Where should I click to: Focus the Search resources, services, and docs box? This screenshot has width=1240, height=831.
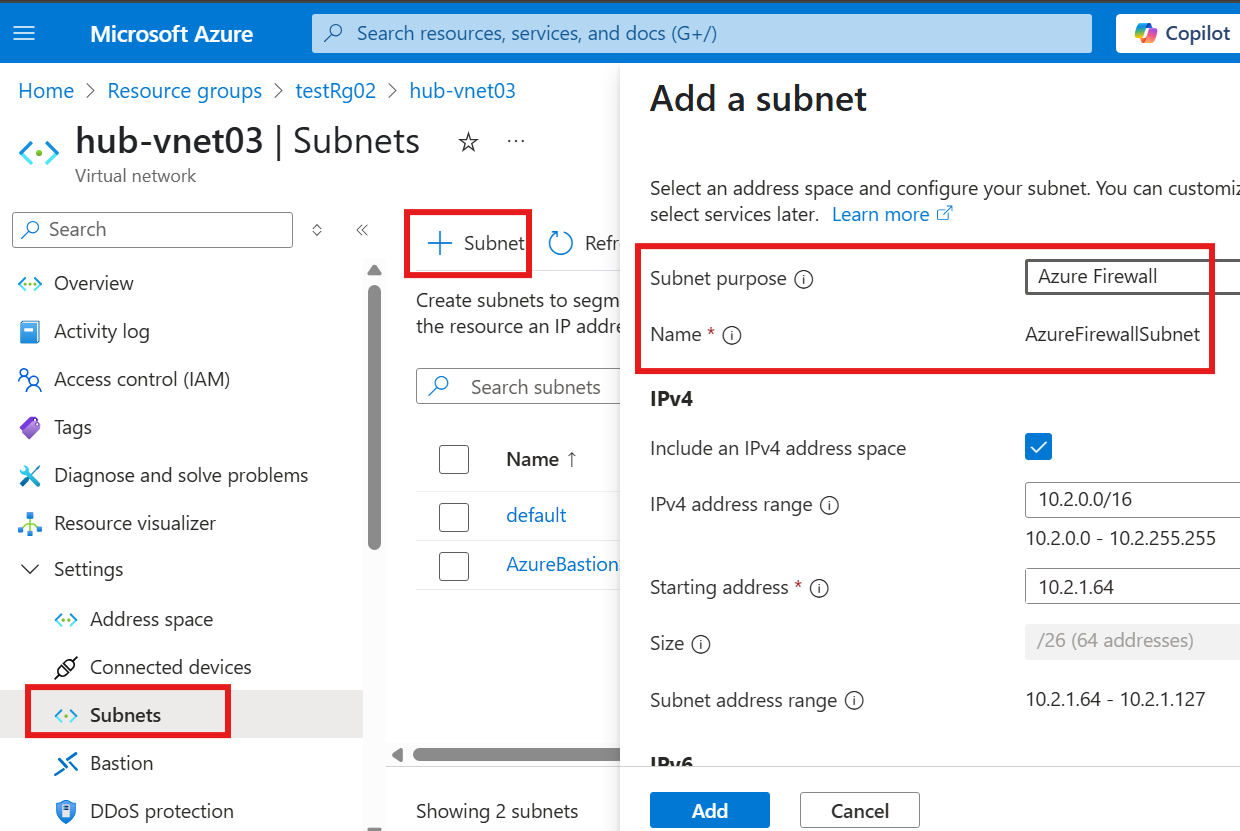tap(702, 33)
